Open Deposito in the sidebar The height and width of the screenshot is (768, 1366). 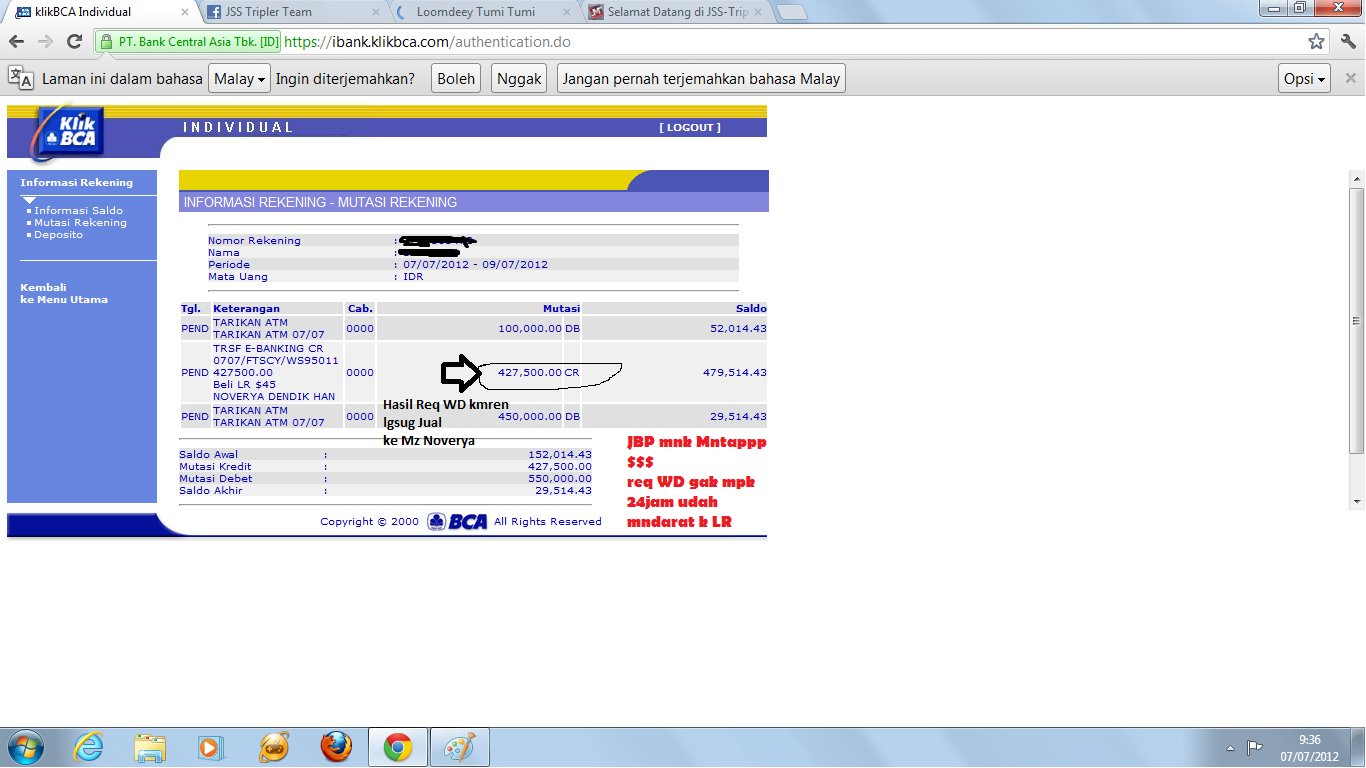[x=58, y=235]
